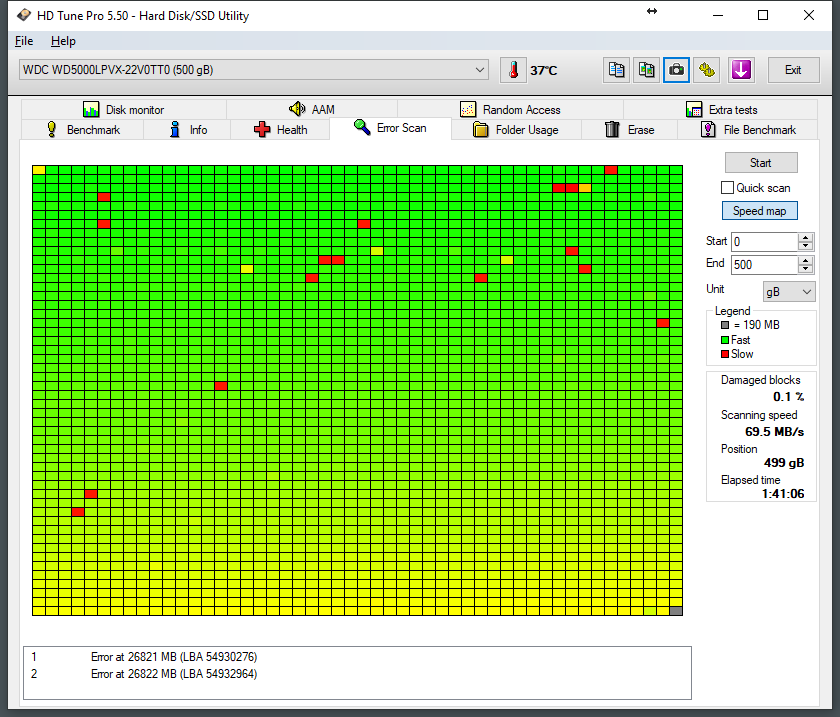Click the camera save screenshot icon
Image resolution: width=840 pixels, height=717 pixels.
click(x=677, y=70)
